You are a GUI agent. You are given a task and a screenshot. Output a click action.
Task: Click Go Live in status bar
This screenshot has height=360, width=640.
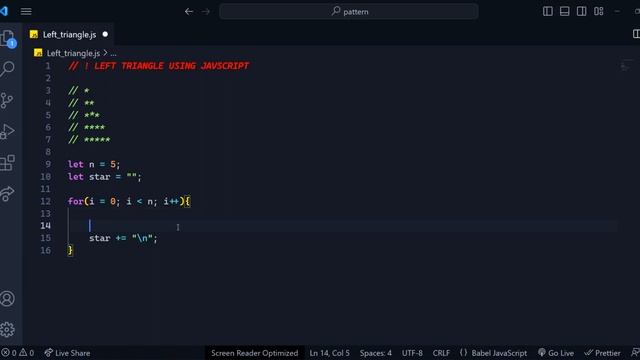coord(556,353)
